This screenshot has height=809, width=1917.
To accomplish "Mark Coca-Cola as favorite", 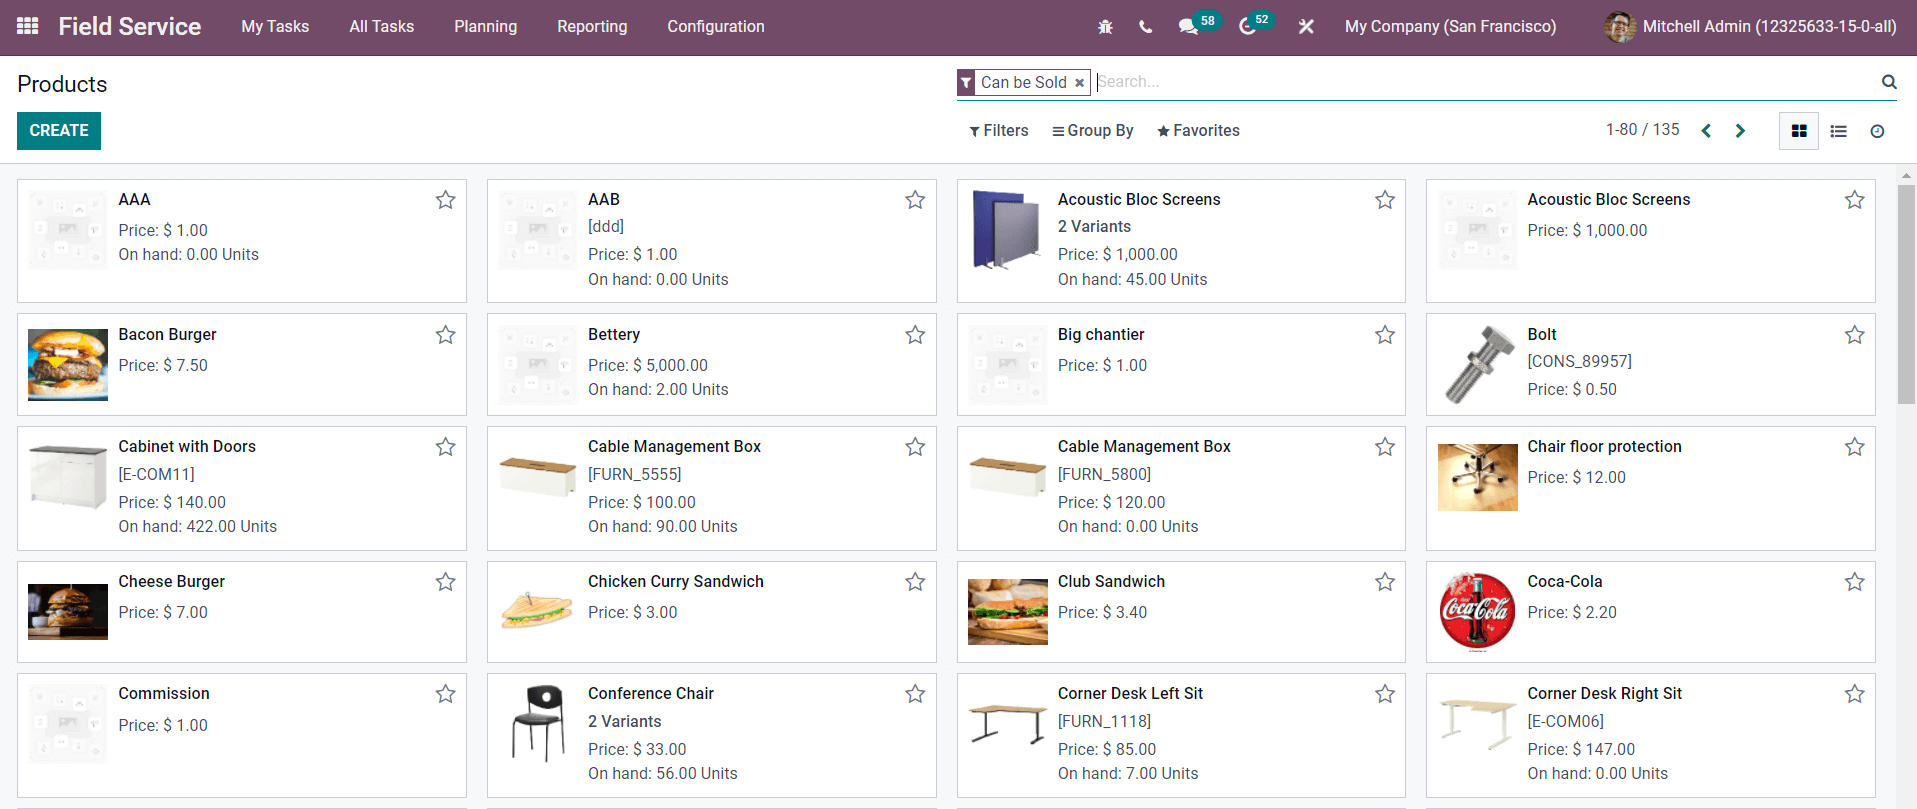I will 1855,582.
